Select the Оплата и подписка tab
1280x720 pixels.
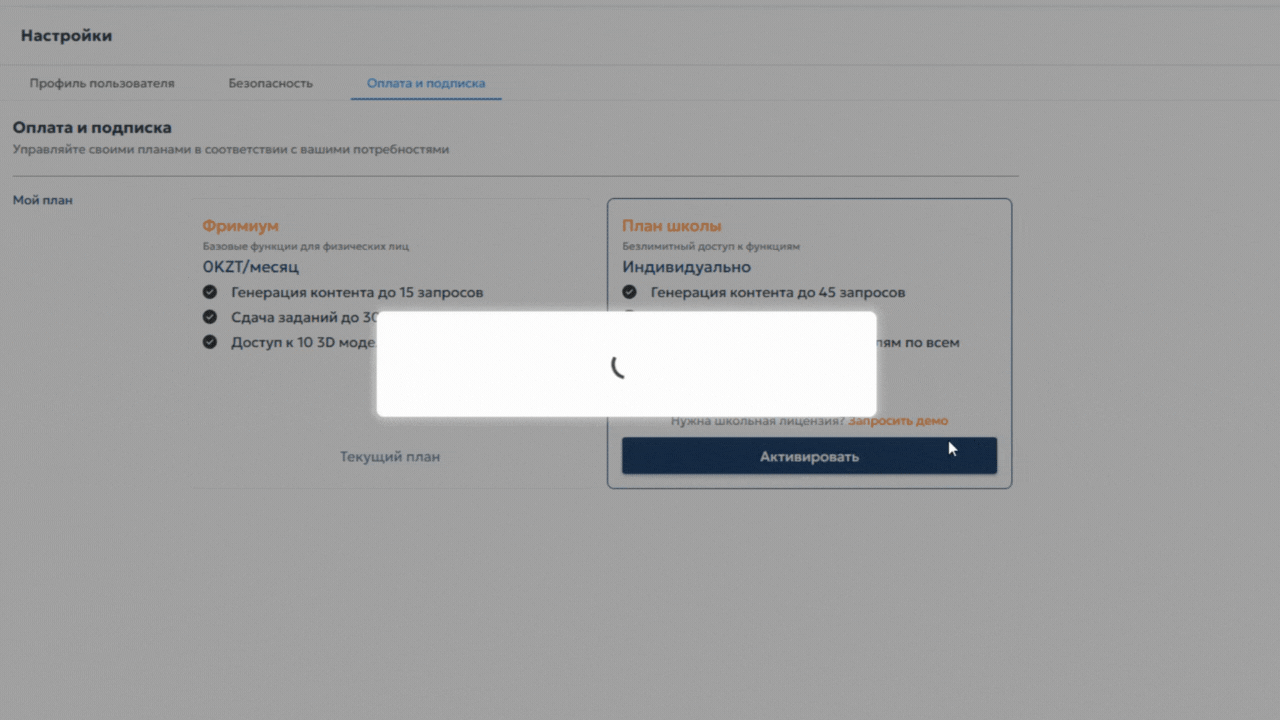(x=426, y=83)
